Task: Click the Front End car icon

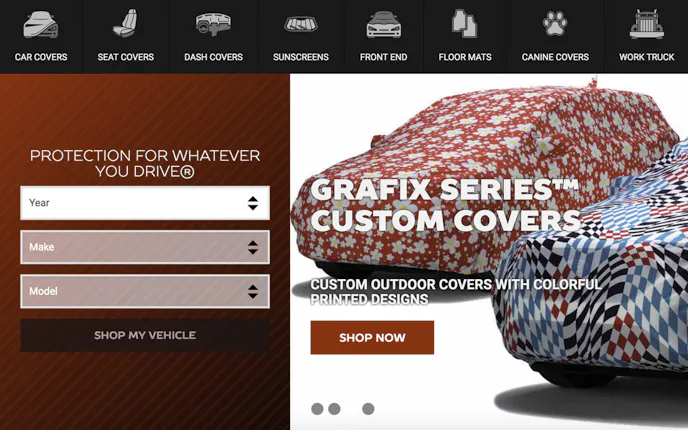Action: (x=383, y=25)
